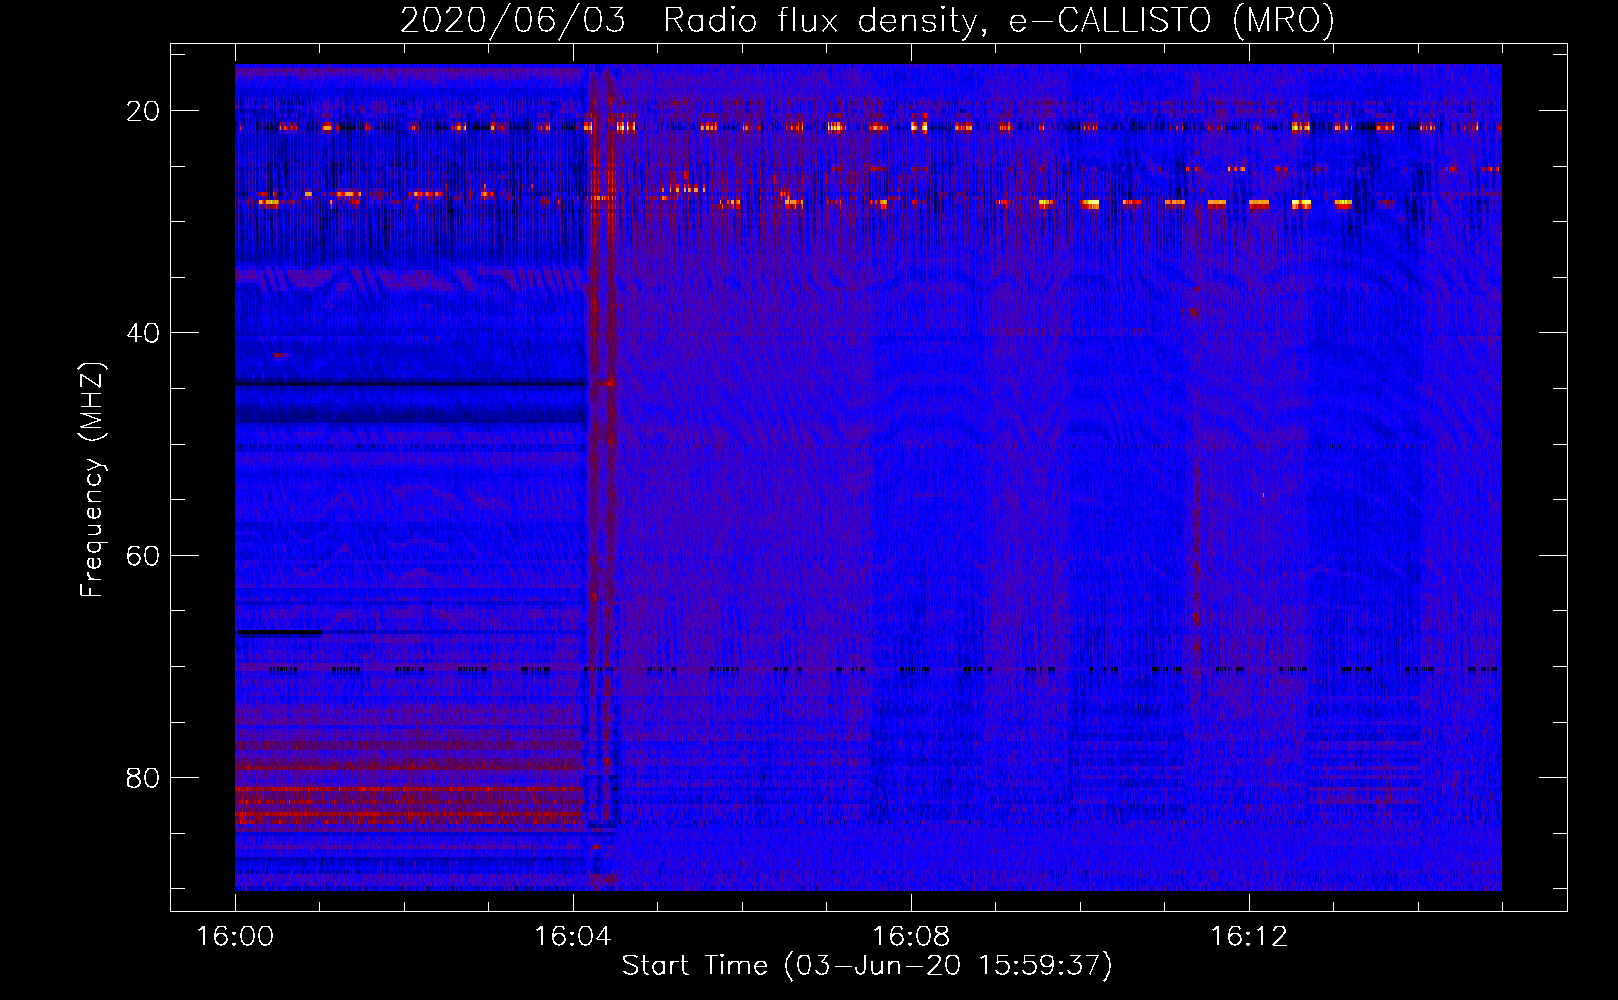Select the 'Frequency (MHZ)' axis label
Viewport: 1618px width, 1000px height.
92,480
